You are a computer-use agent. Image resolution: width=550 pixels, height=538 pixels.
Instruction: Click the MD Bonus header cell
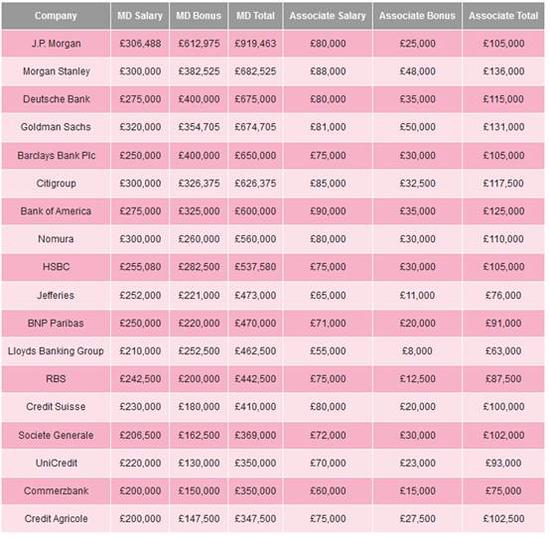tap(199, 16)
